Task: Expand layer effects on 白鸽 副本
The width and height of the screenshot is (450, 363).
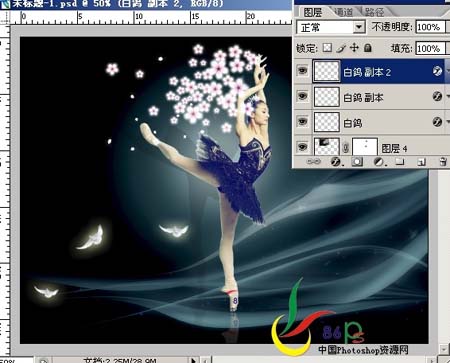Action: (x=448, y=97)
